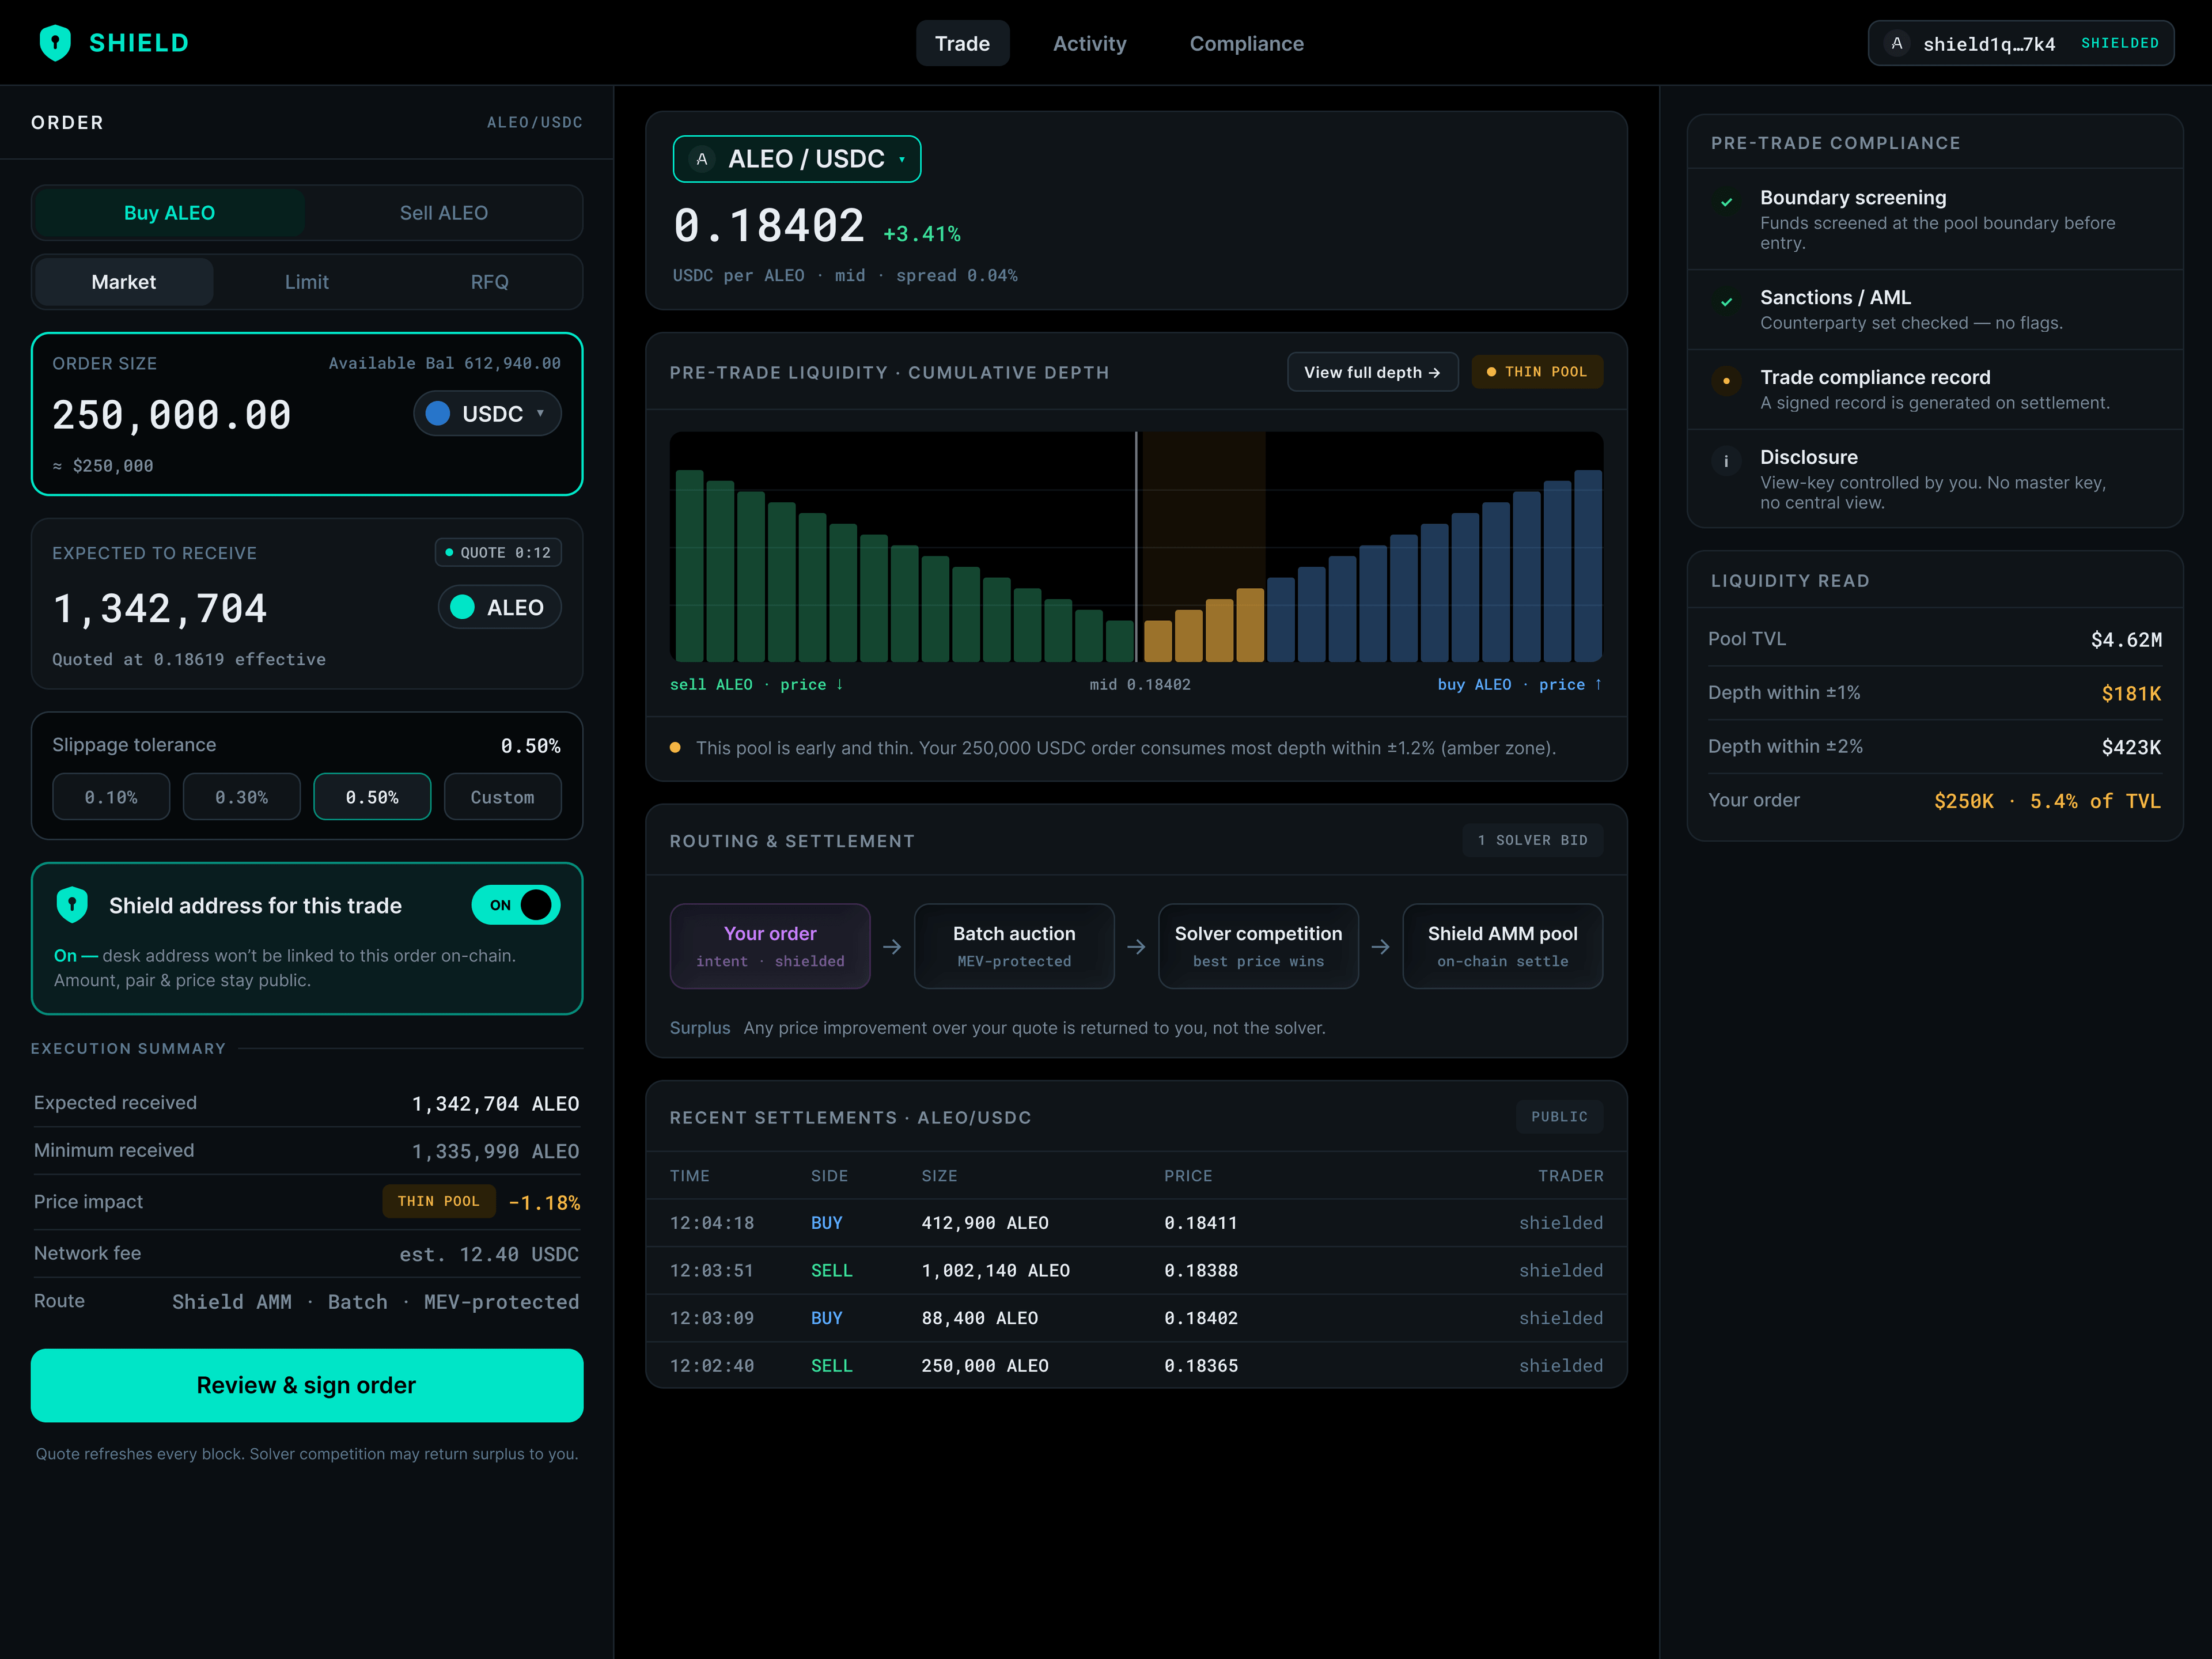Click the 1 SOLVER BID badge
Screen dimensions: 2212x1659
(1532, 841)
